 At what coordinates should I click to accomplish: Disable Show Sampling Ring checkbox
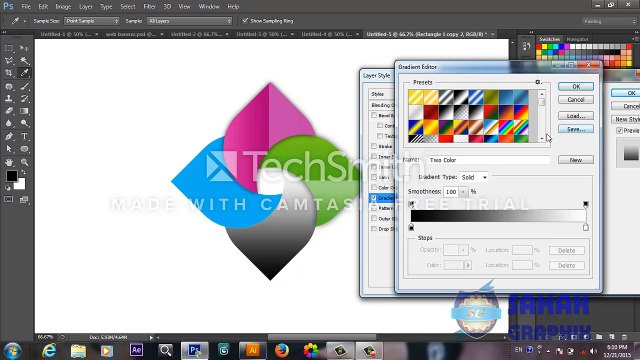(x=245, y=21)
